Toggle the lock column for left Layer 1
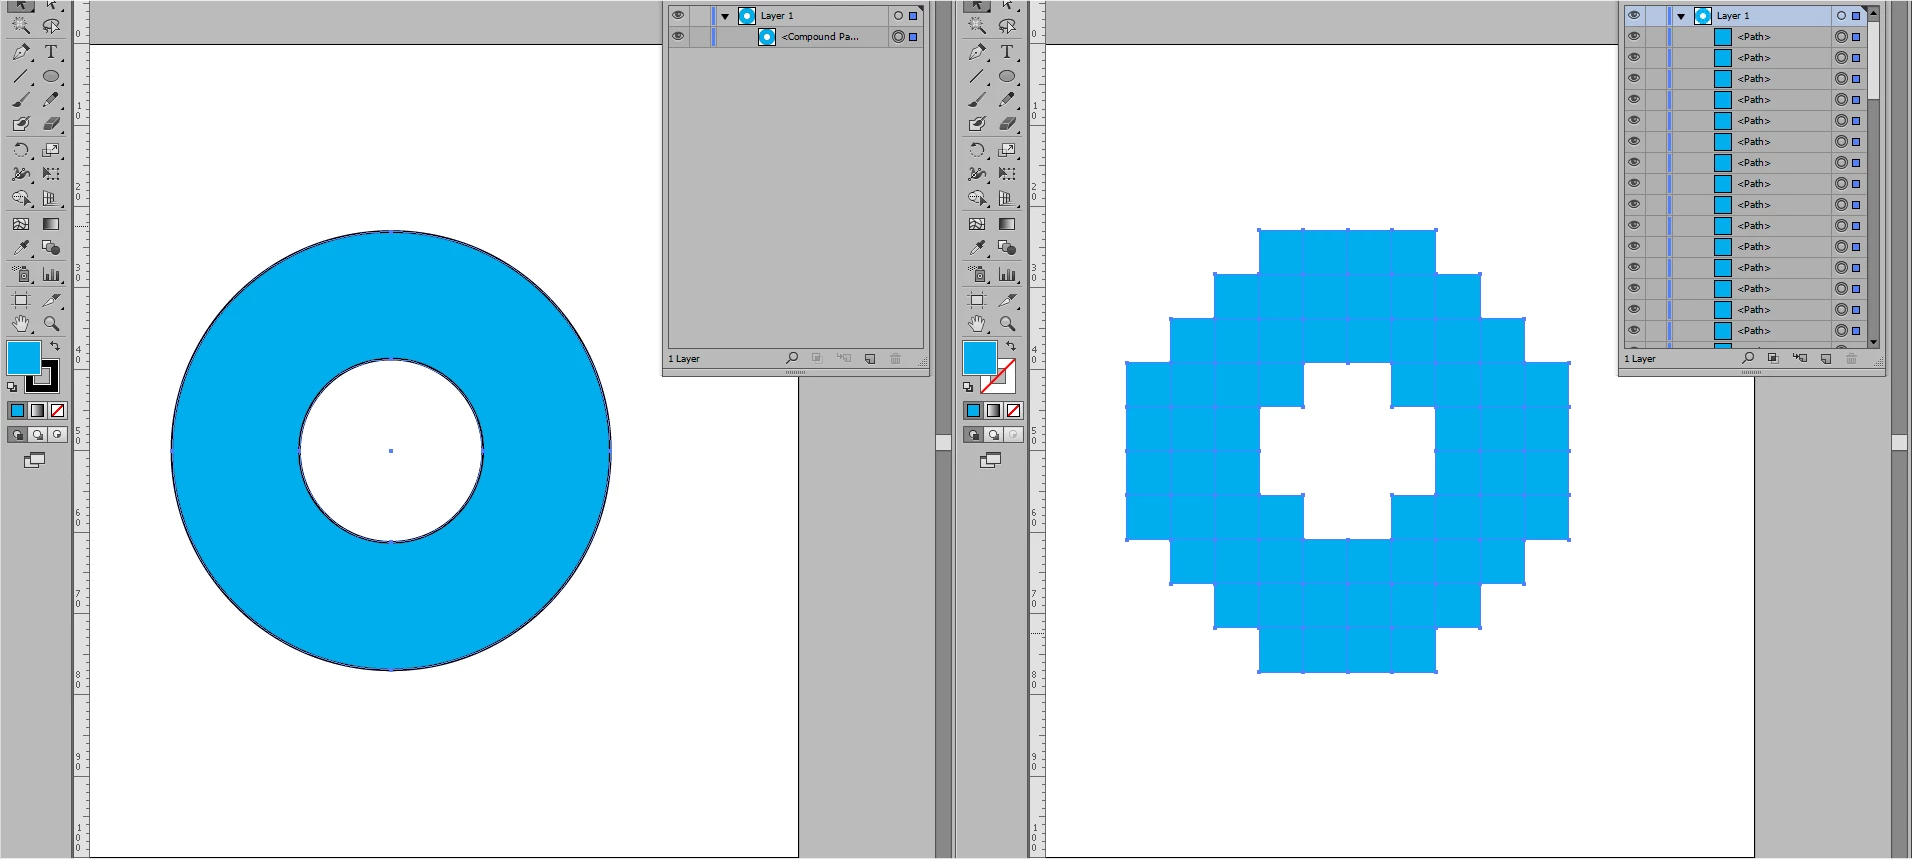Image resolution: width=1912 pixels, height=859 pixels. [x=699, y=15]
